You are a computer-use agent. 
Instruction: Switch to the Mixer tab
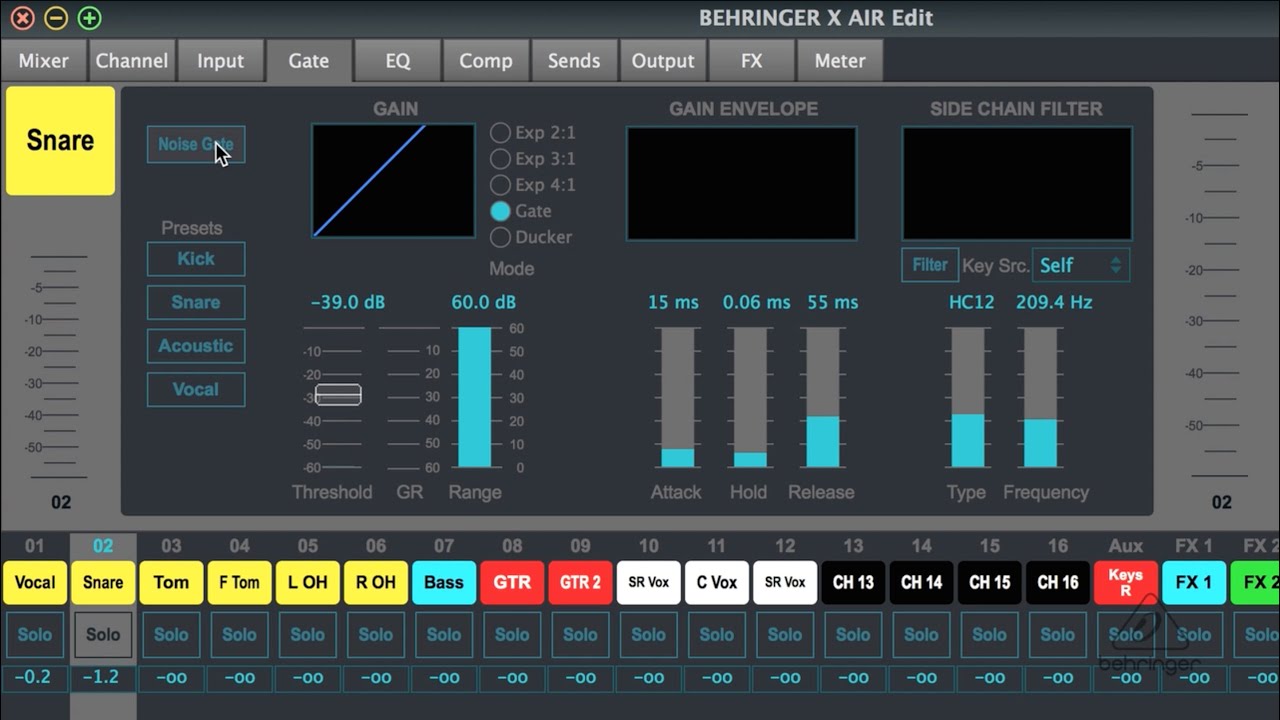pyautogui.click(x=44, y=61)
